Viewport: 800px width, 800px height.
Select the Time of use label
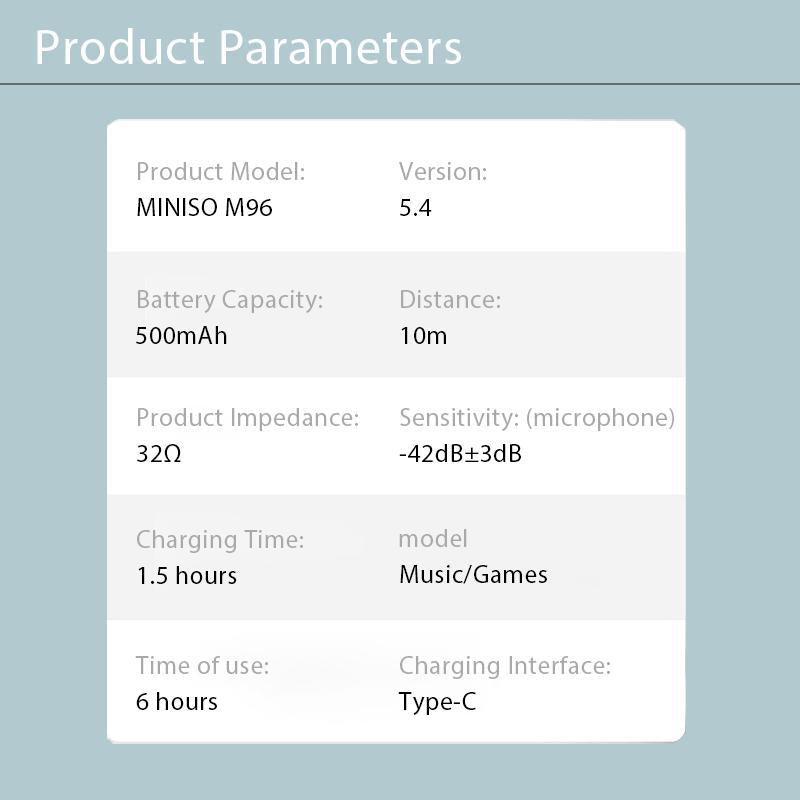(x=203, y=665)
